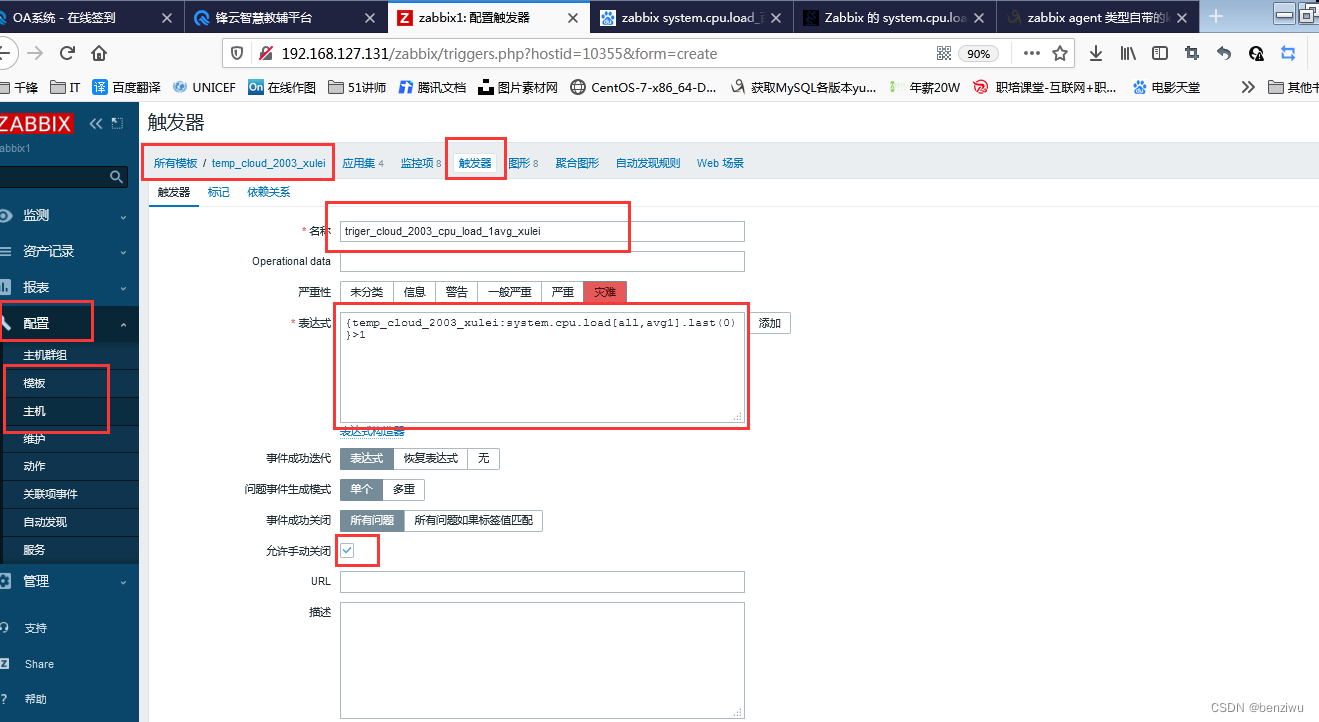Open the 标记 tab

point(218,192)
